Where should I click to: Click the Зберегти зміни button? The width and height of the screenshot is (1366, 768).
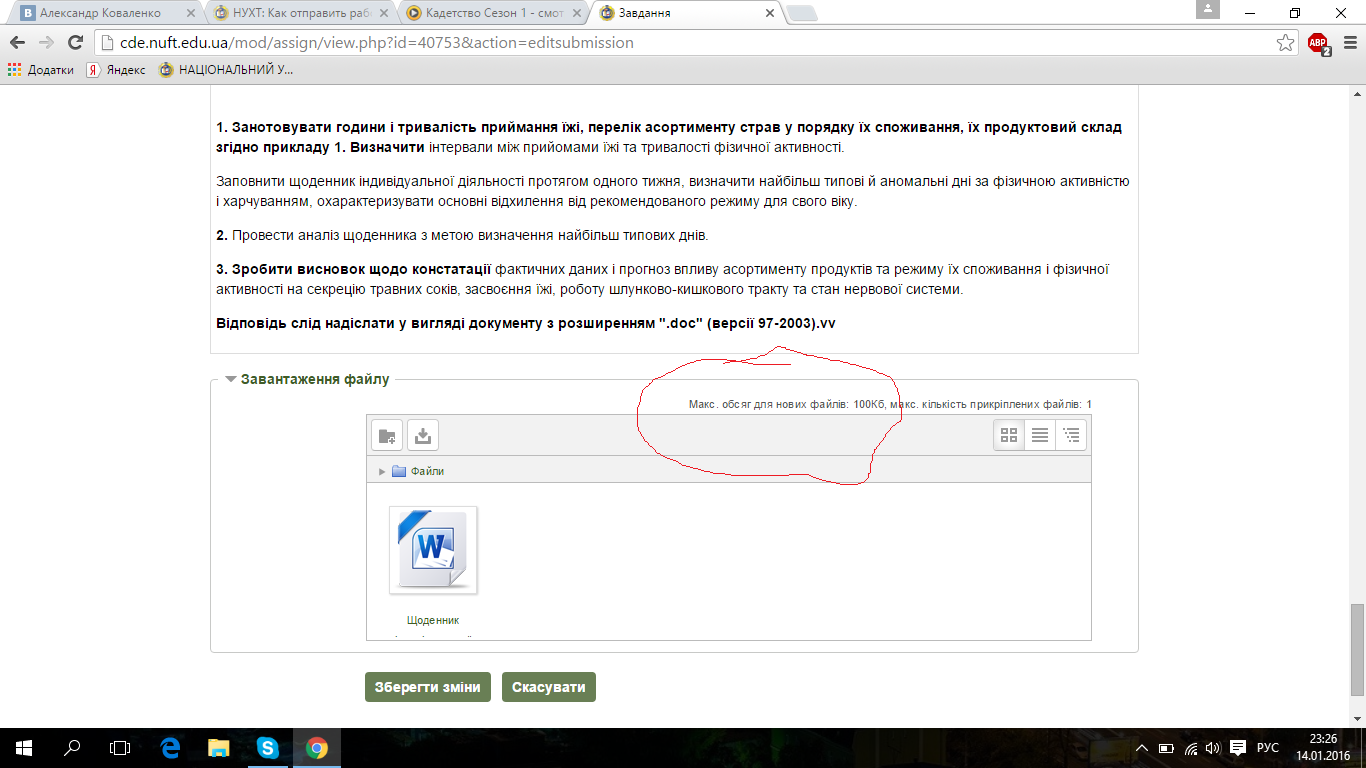[428, 687]
